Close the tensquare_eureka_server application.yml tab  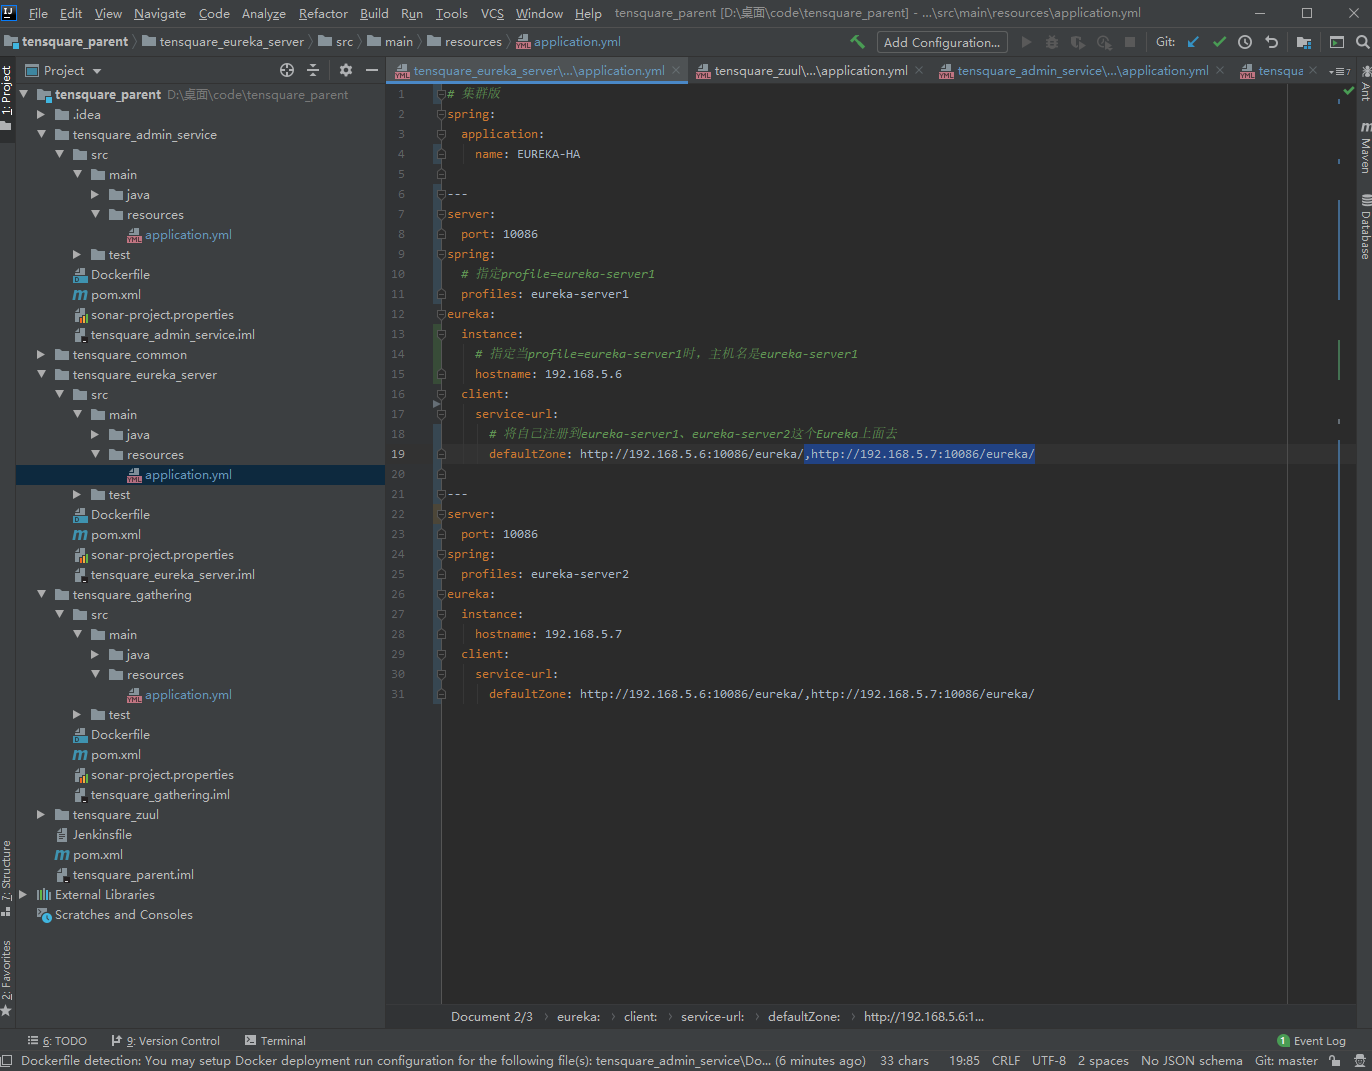[677, 70]
